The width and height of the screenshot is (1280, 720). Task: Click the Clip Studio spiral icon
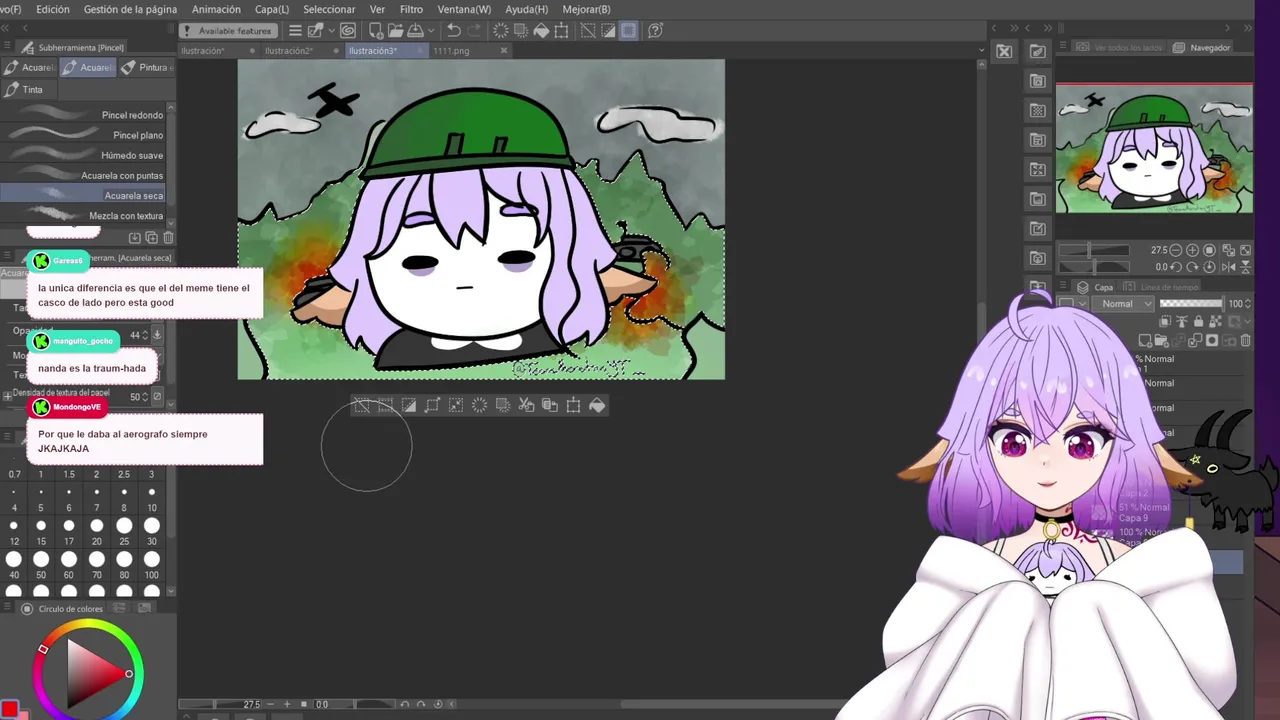350,31
